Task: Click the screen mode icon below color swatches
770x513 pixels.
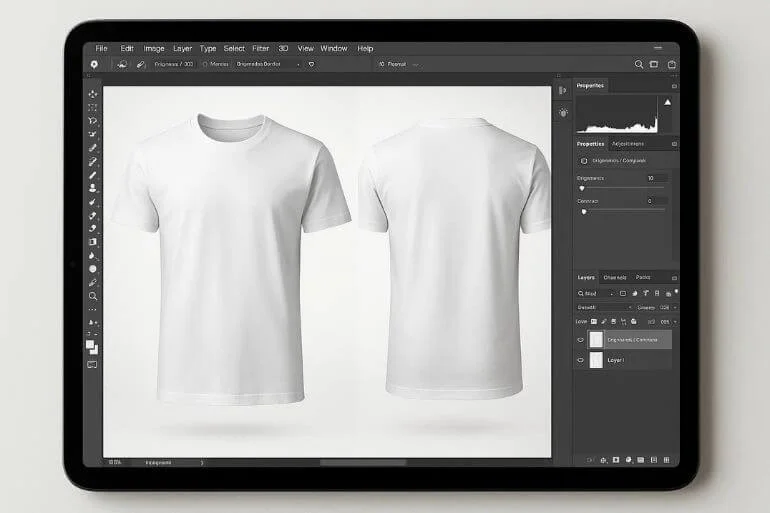Action: [92, 365]
